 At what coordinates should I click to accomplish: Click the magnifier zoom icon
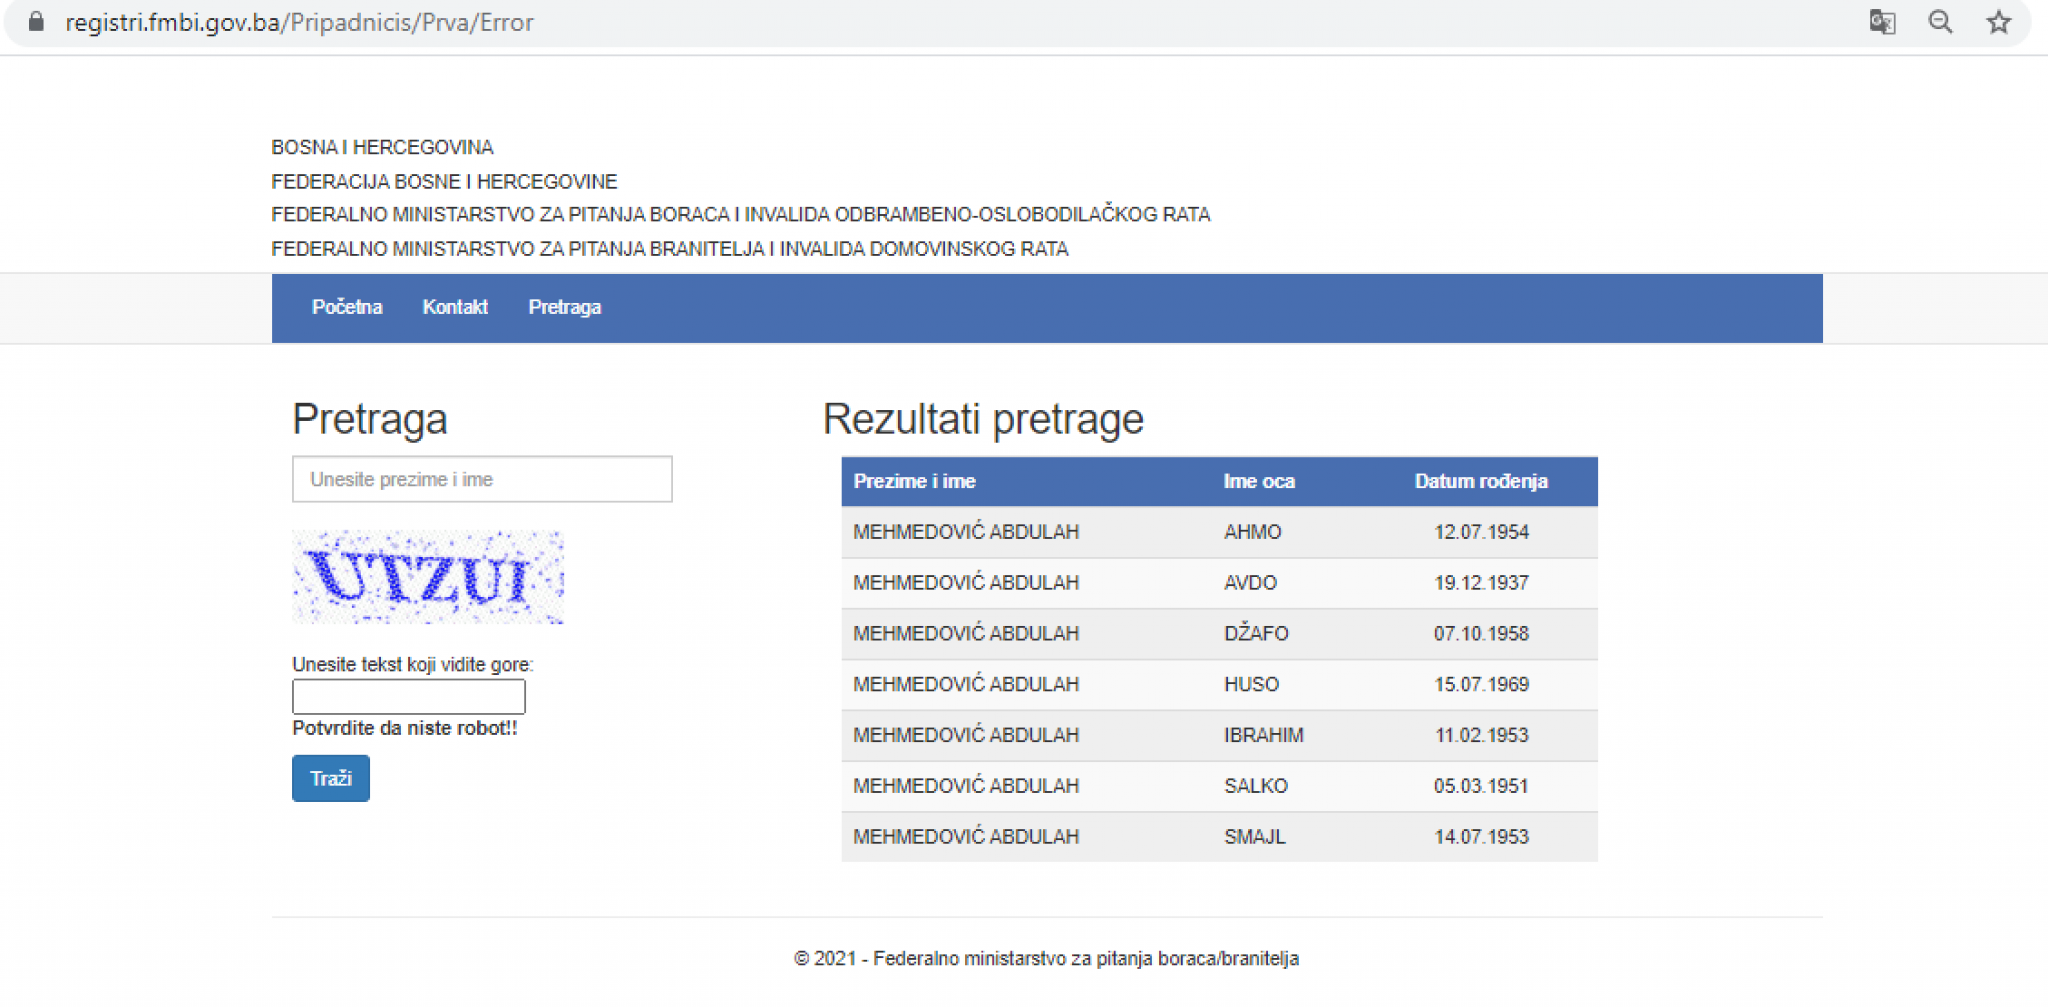(x=1940, y=22)
